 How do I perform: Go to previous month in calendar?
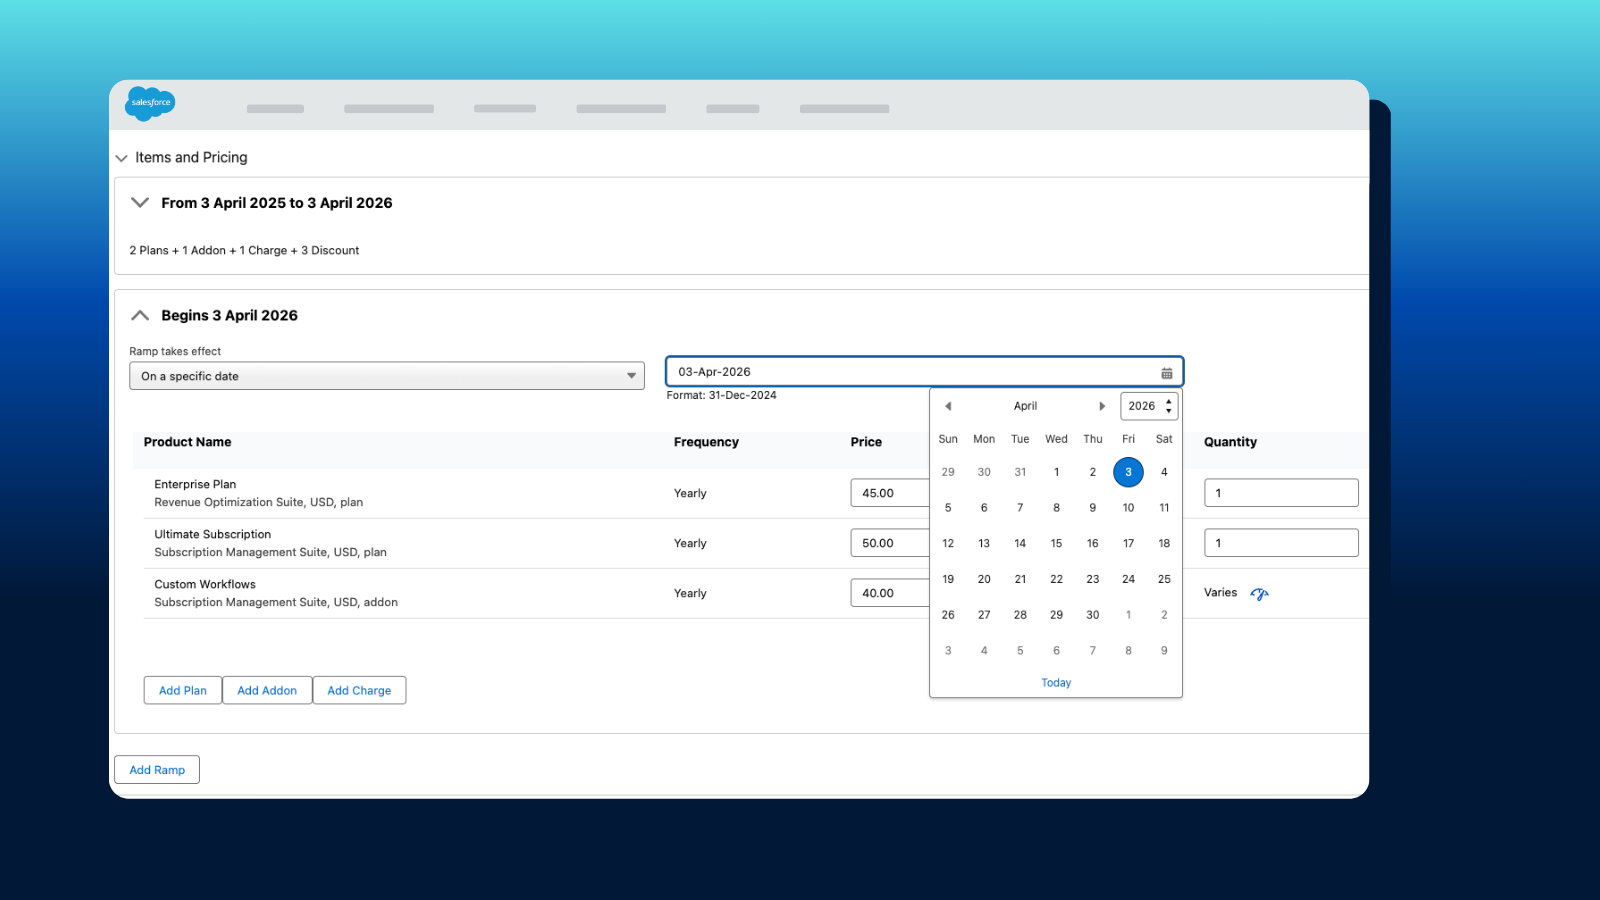(x=948, y=406)
